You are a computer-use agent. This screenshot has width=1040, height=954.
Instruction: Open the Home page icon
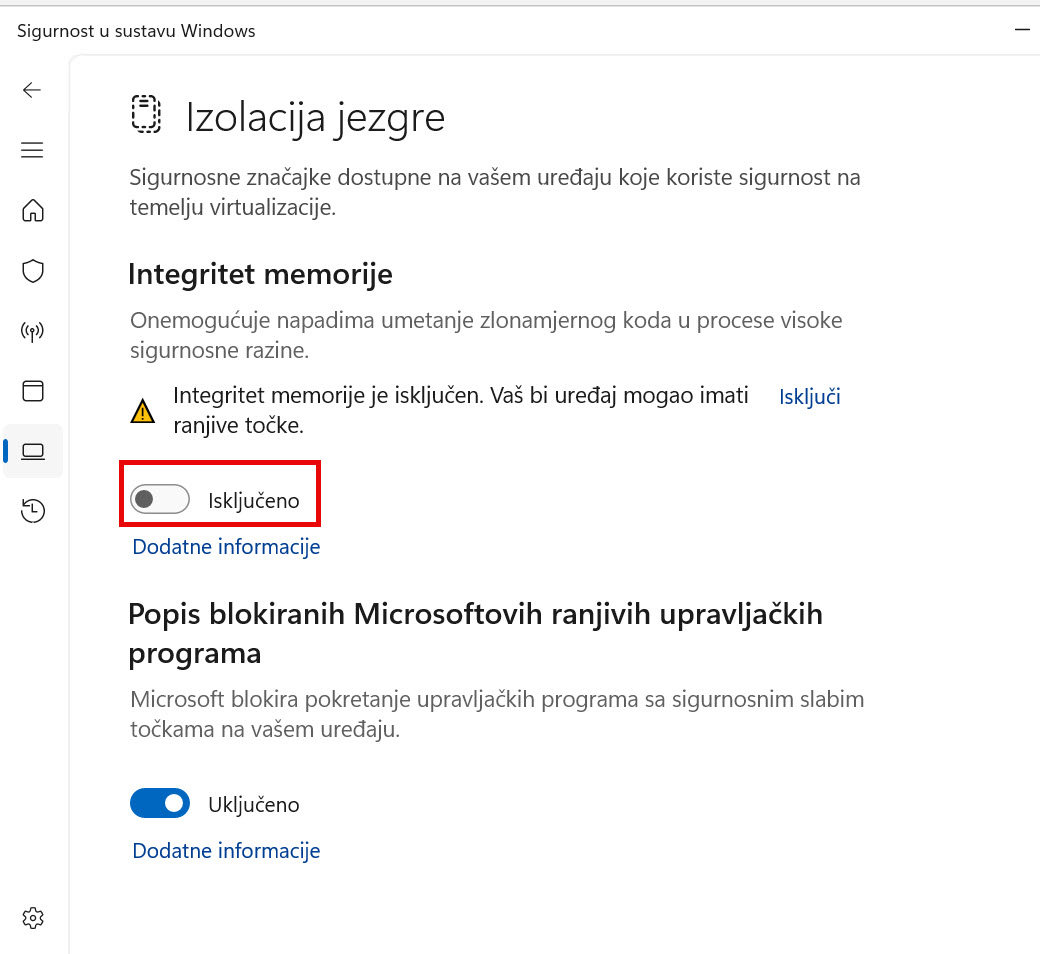click(x=32, y=210)
